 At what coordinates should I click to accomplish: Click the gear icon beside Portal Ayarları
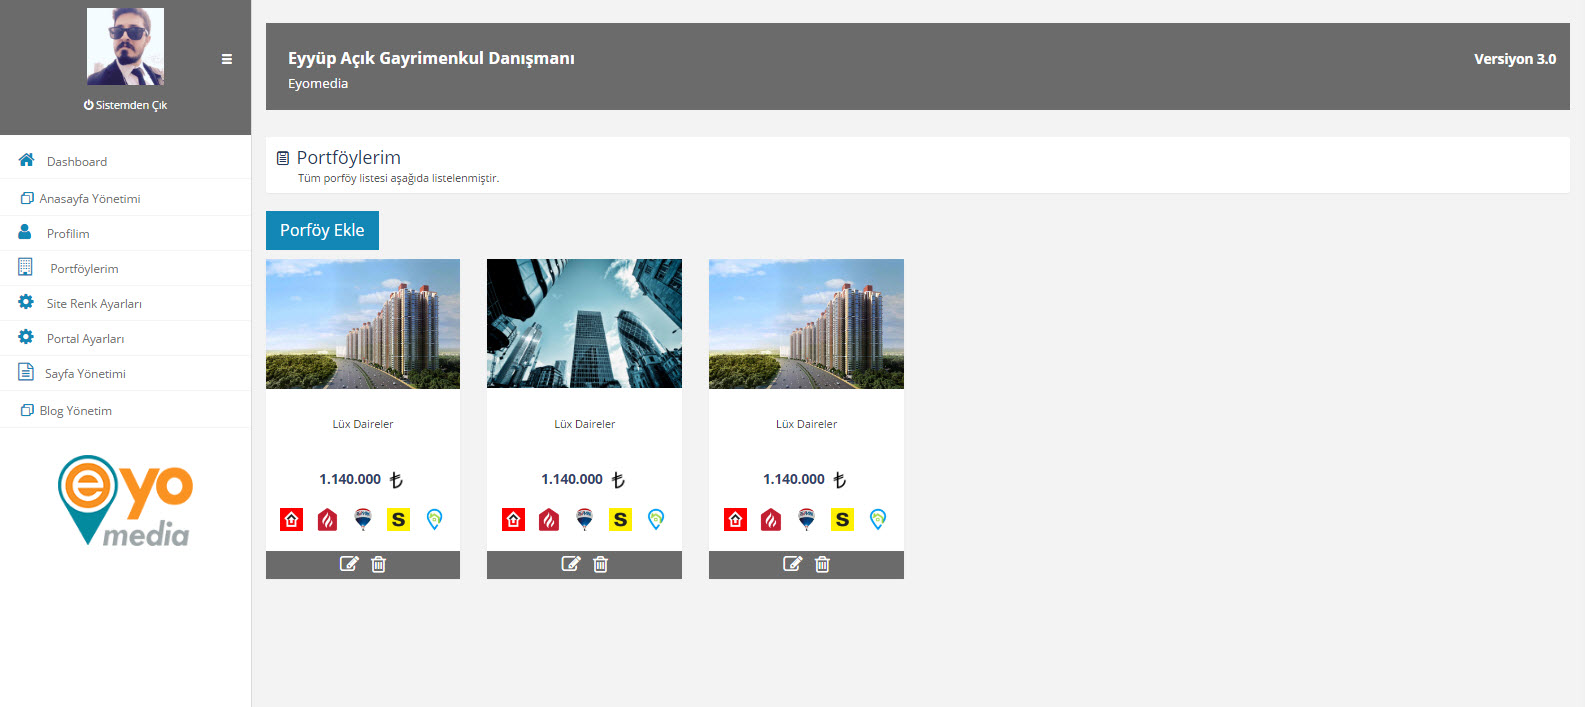pyautogui.click(x=26, y=337)
